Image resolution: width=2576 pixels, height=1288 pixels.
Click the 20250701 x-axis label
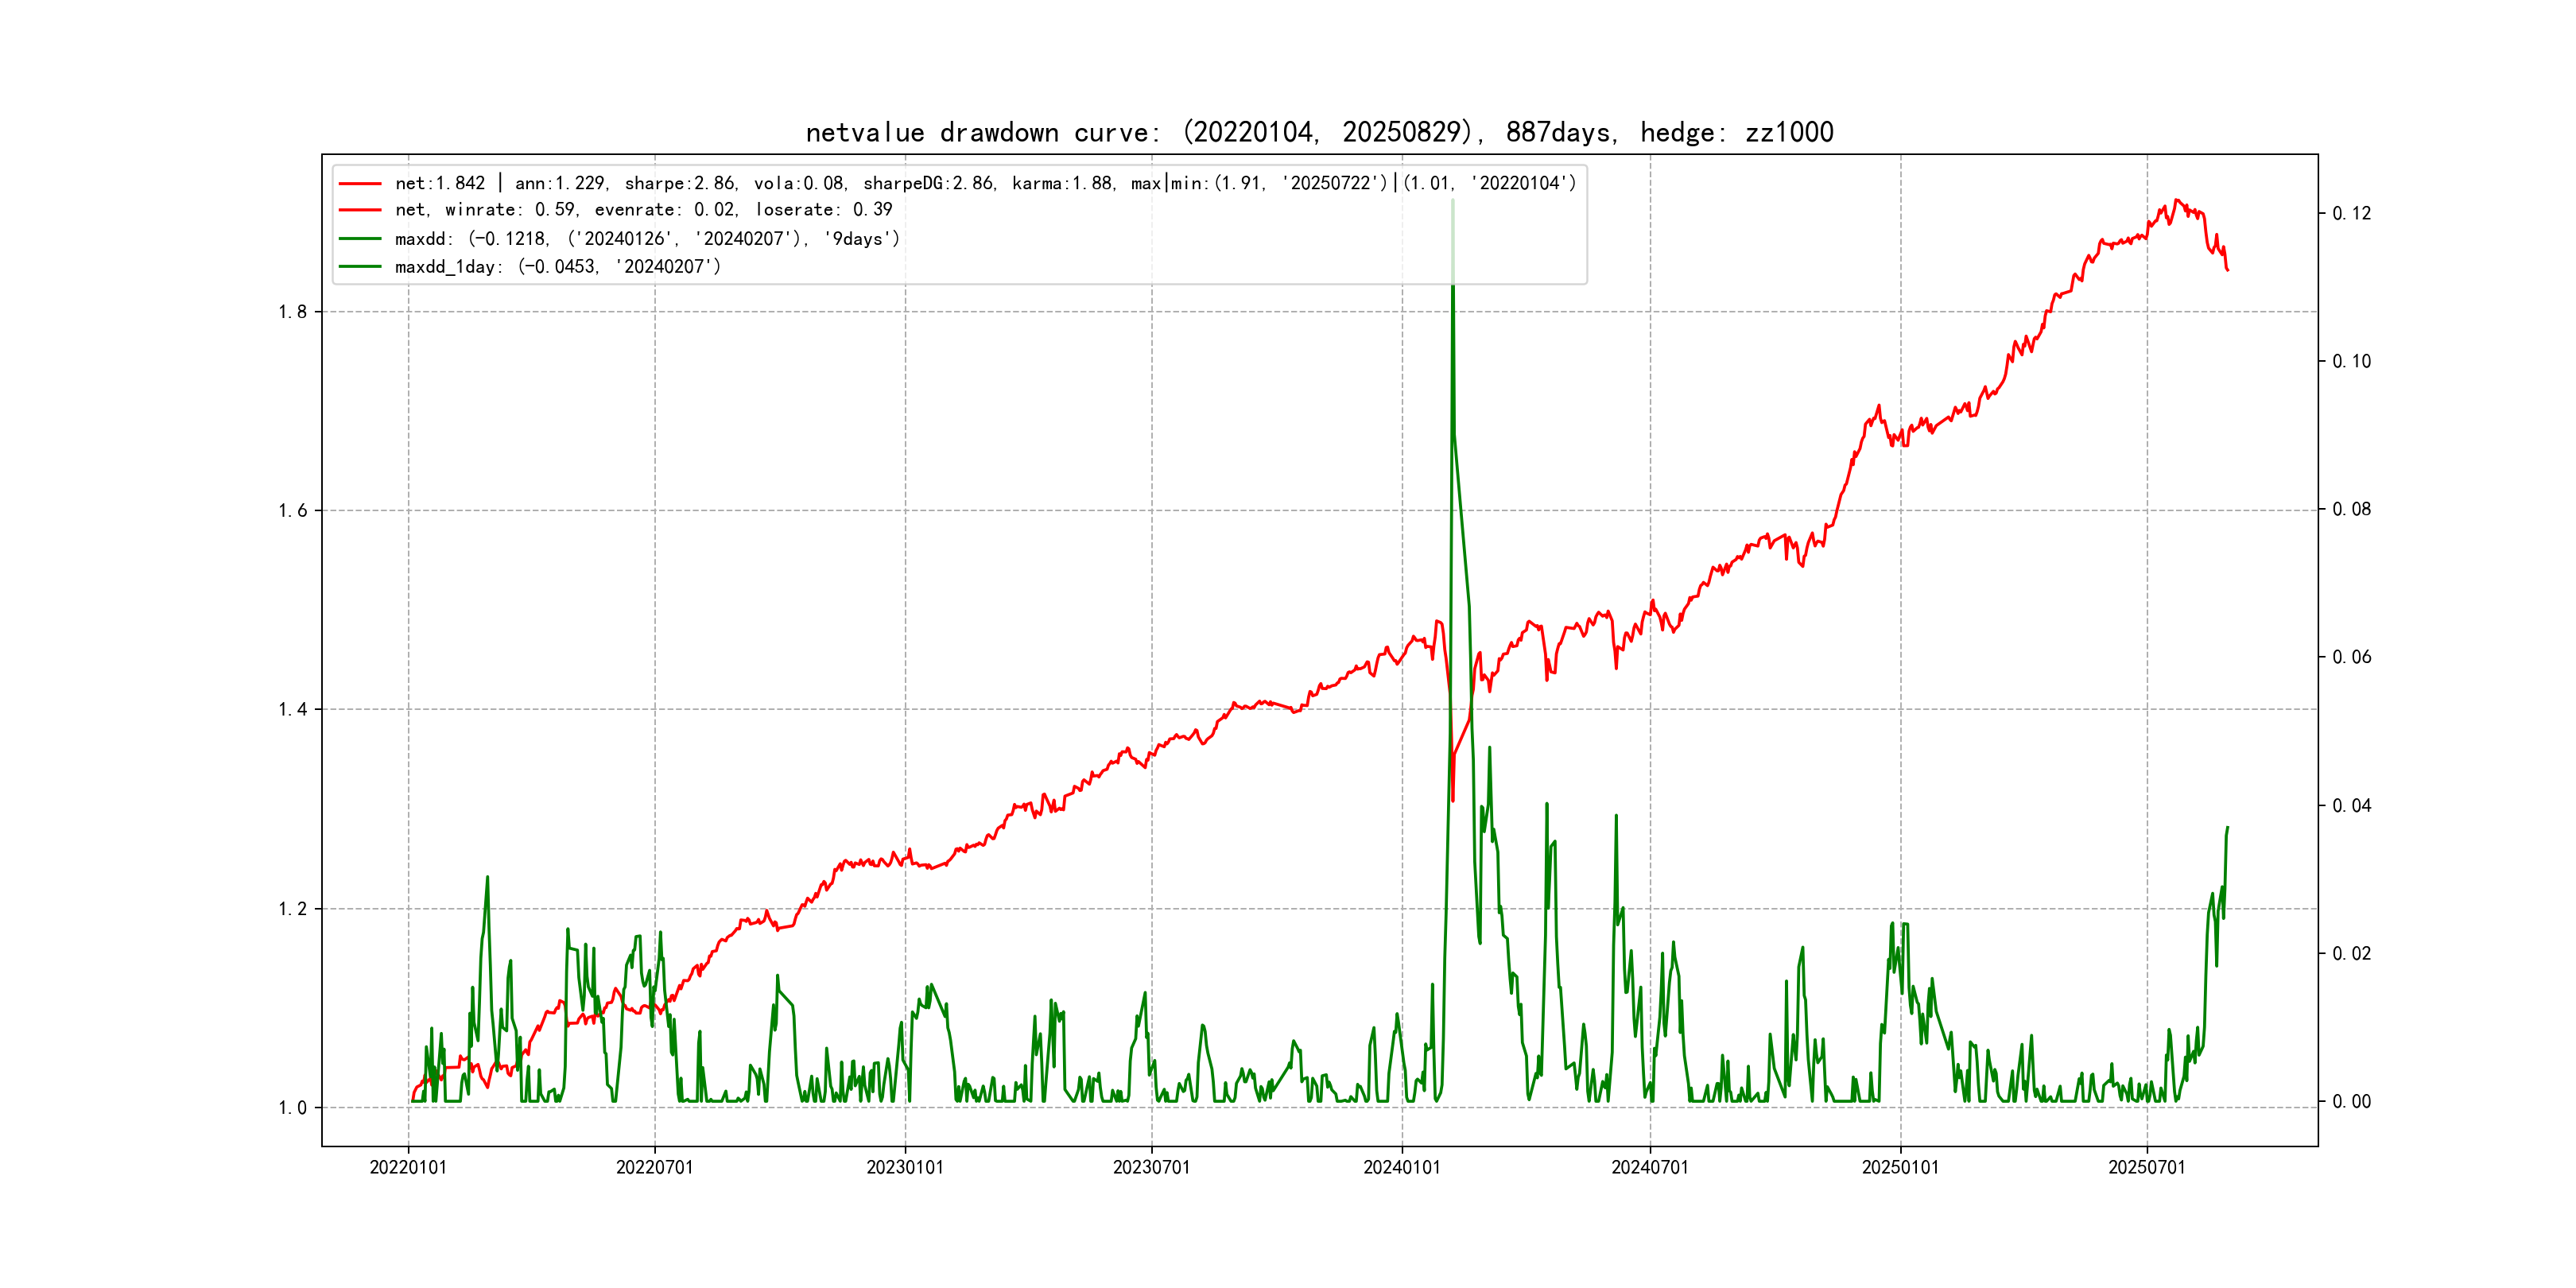2147,1168
